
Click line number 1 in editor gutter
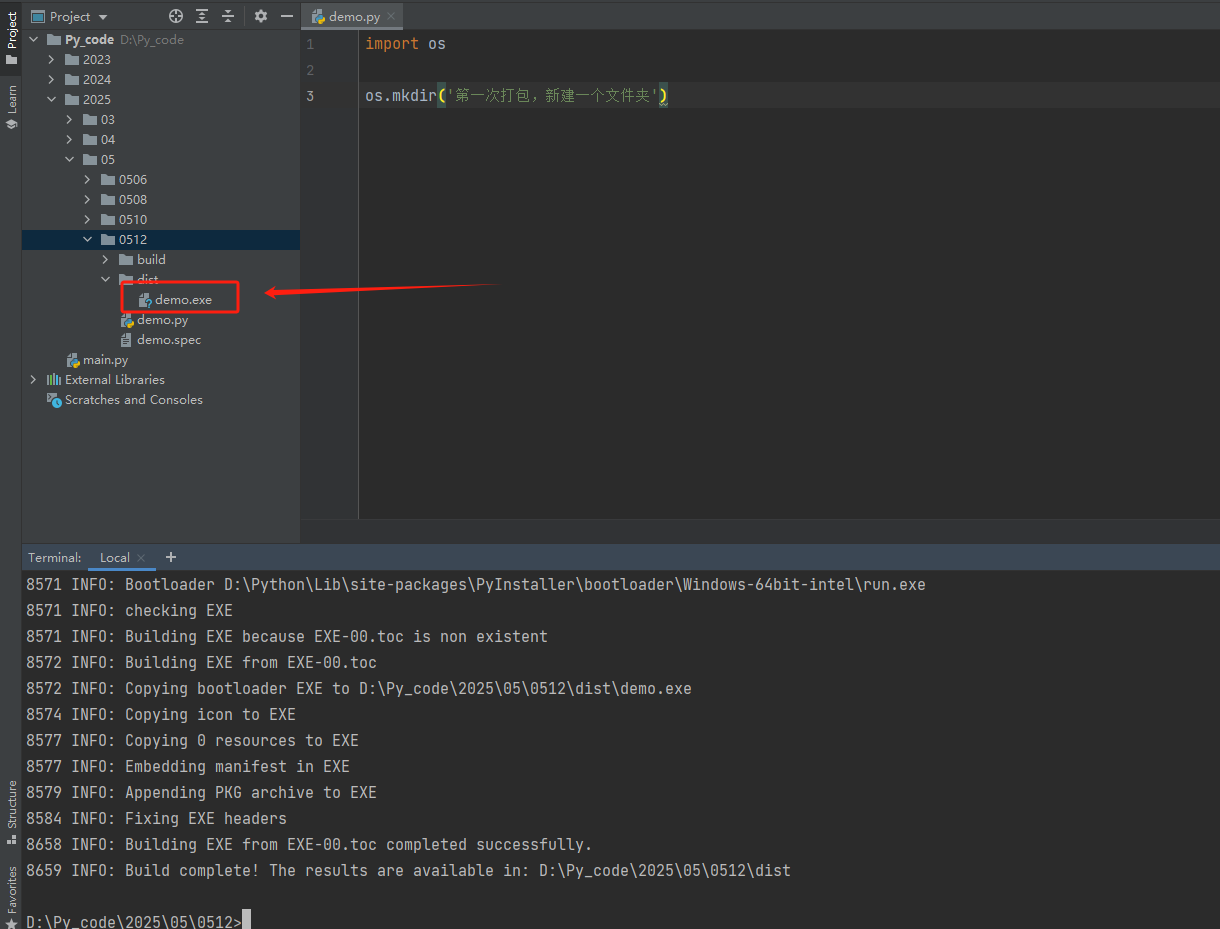(x=310, y=44)
